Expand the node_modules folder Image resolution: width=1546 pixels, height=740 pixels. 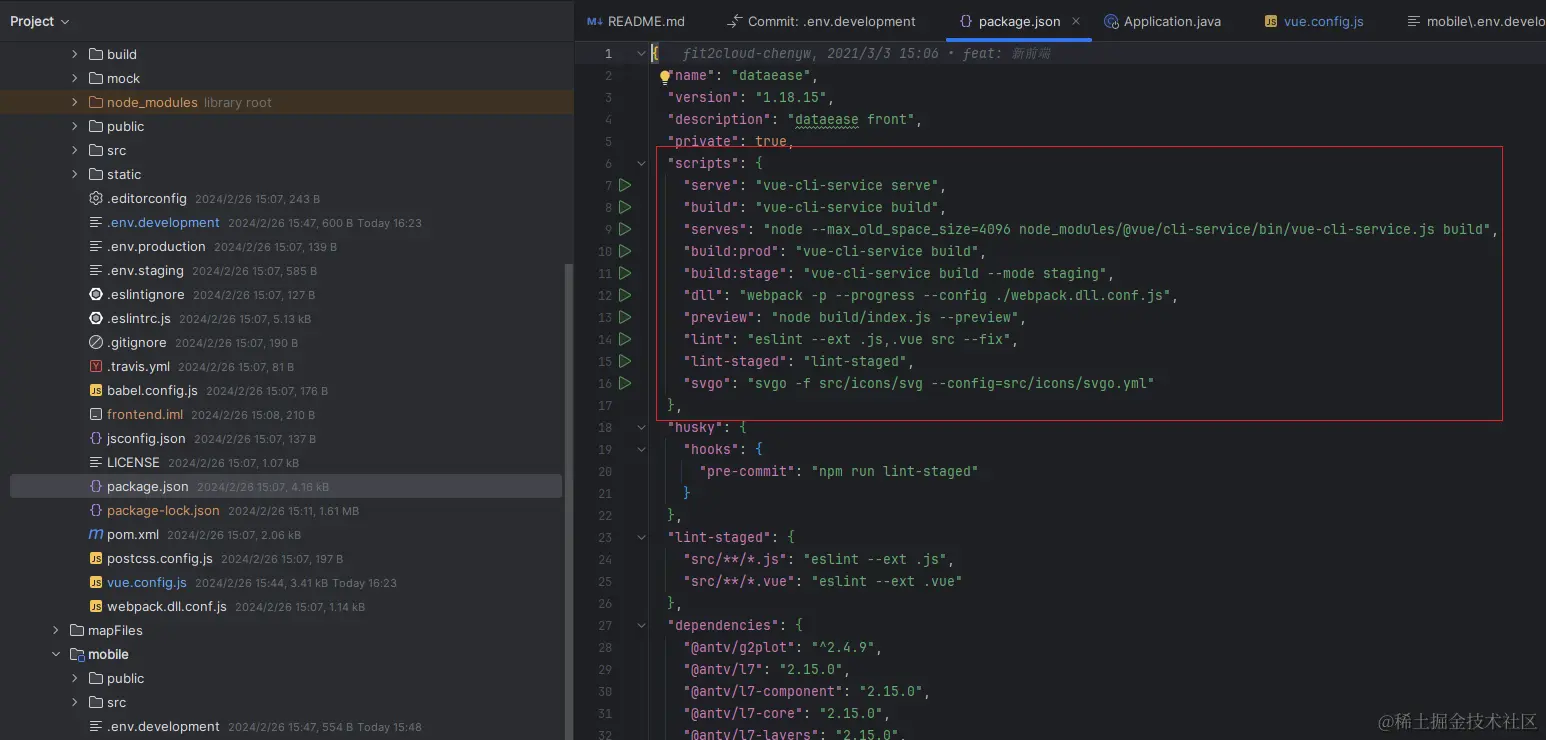pyautogui.click(x=75, y=102)
